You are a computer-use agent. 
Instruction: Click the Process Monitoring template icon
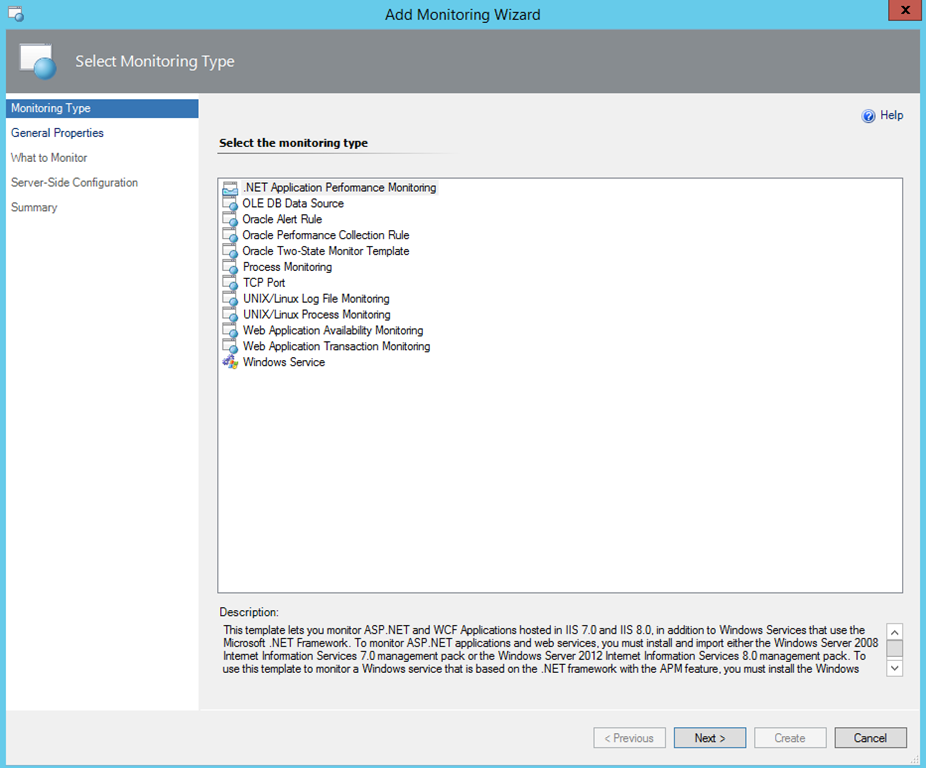click(230, 268)
